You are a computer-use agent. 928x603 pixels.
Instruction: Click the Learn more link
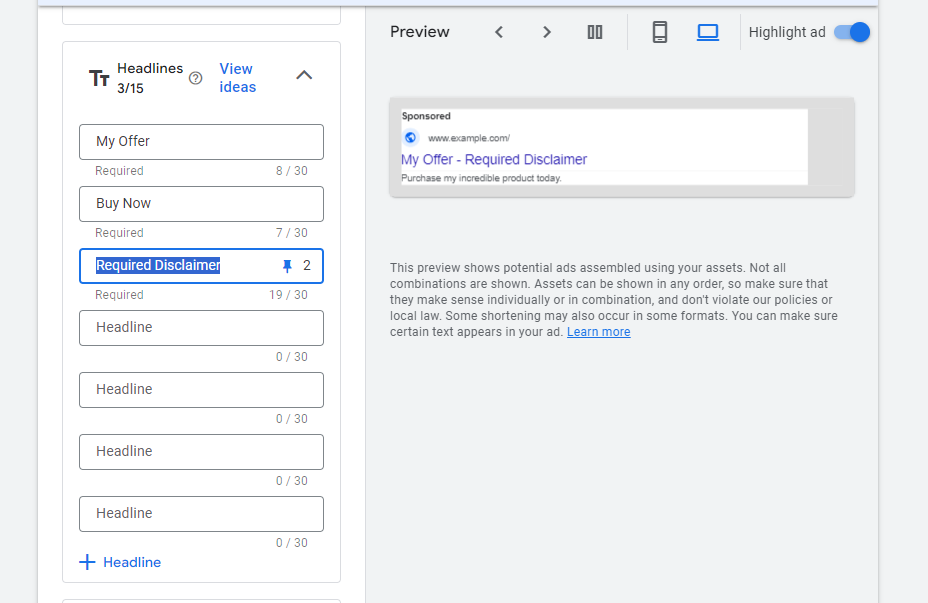(x=598, y=331)
